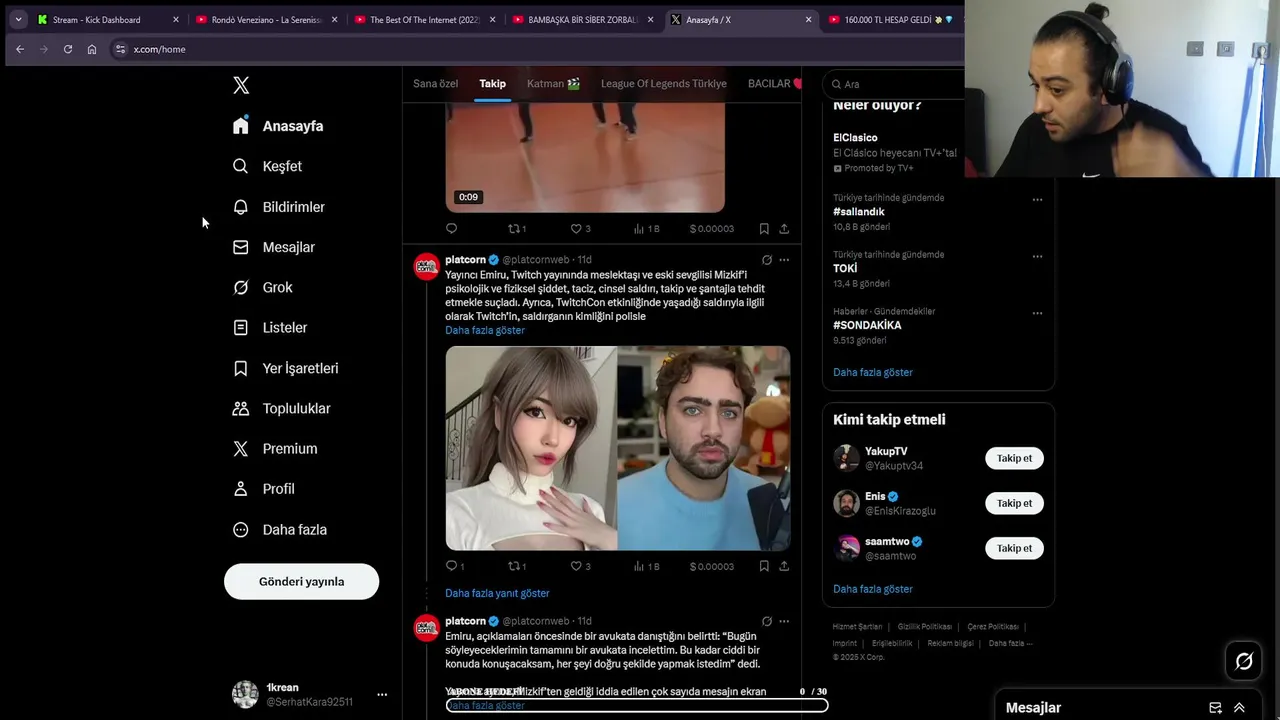Like the video post
1280x720 pixels.
[x=580, y=229]
